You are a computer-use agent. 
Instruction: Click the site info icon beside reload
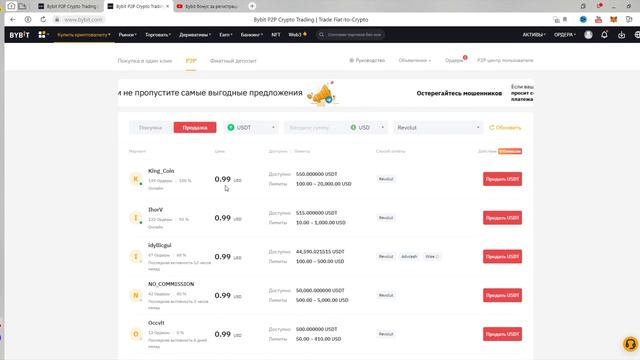pos(28,19)
